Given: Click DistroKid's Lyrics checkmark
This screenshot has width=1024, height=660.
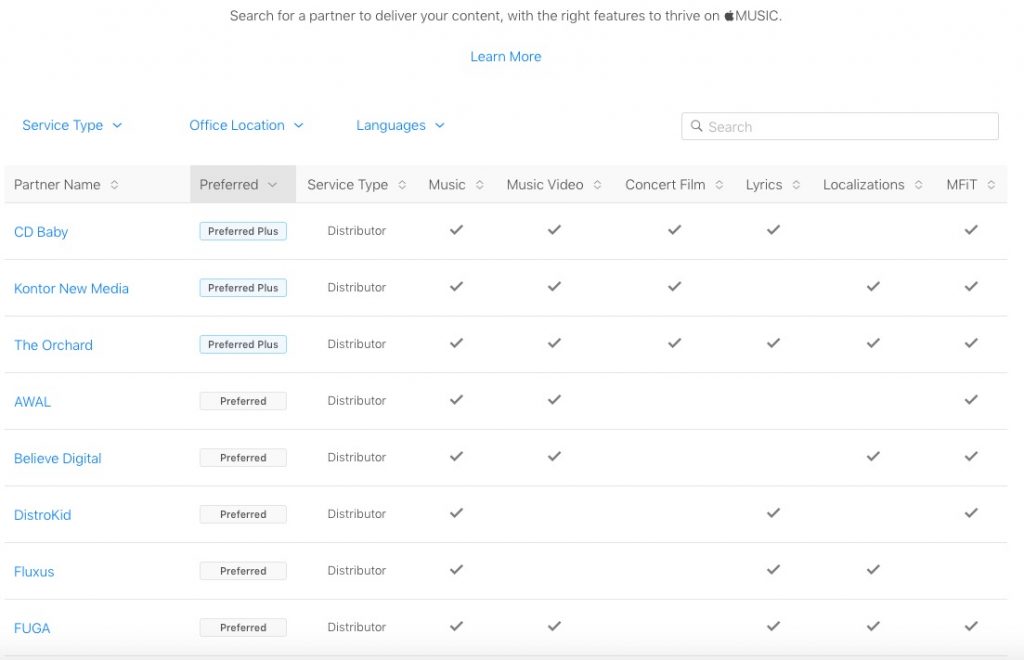Looking at the screenshot, I should click(x=773, y=513).
